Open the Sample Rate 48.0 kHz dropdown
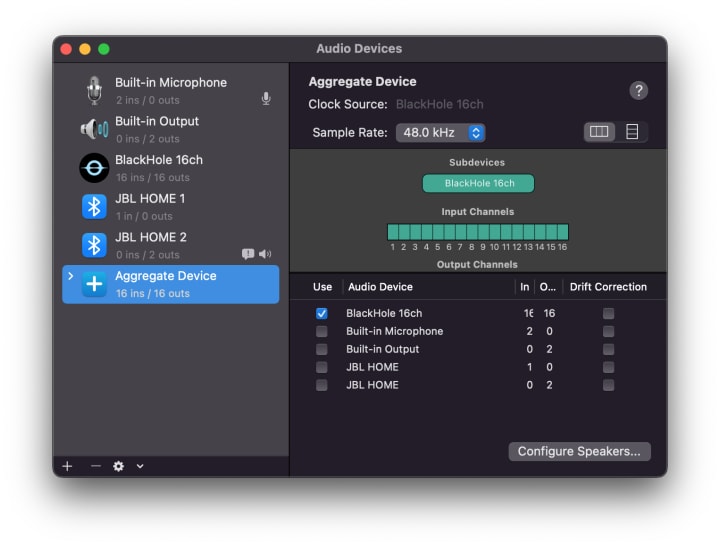 (x=440, y=133)
